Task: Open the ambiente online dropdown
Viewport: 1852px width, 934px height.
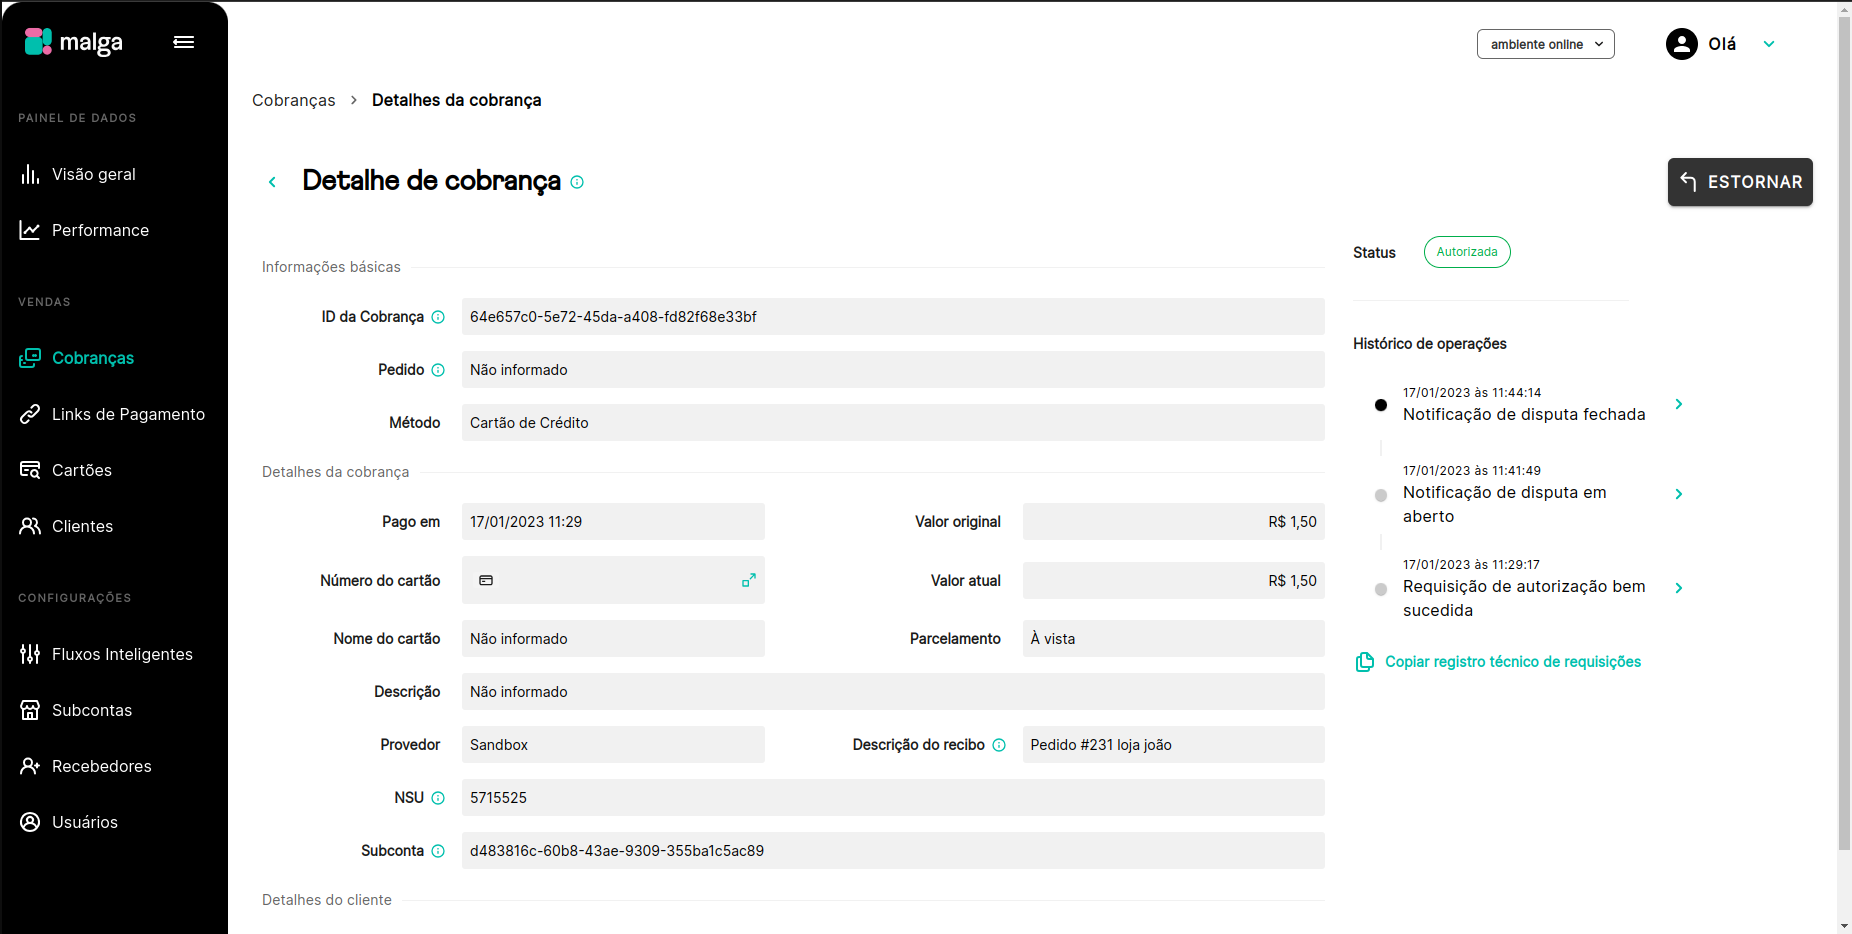Action: pyautogui.click(x=1545, y=44)
